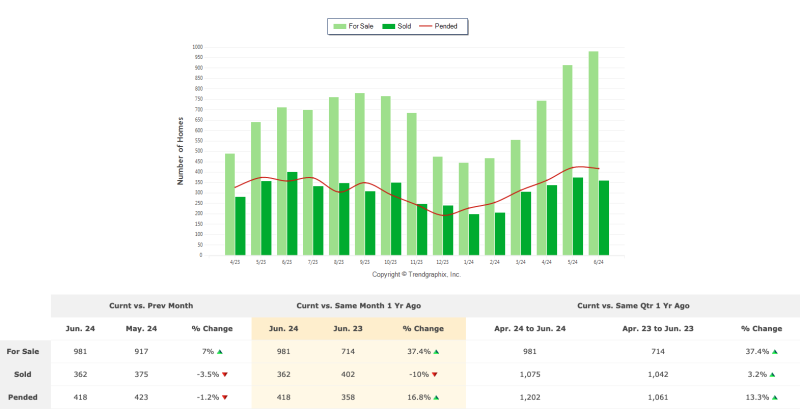Viewport: 800px width, 411px height.
Task: Click the red down arrow beside -1.2%
Action: click(224, 397)
